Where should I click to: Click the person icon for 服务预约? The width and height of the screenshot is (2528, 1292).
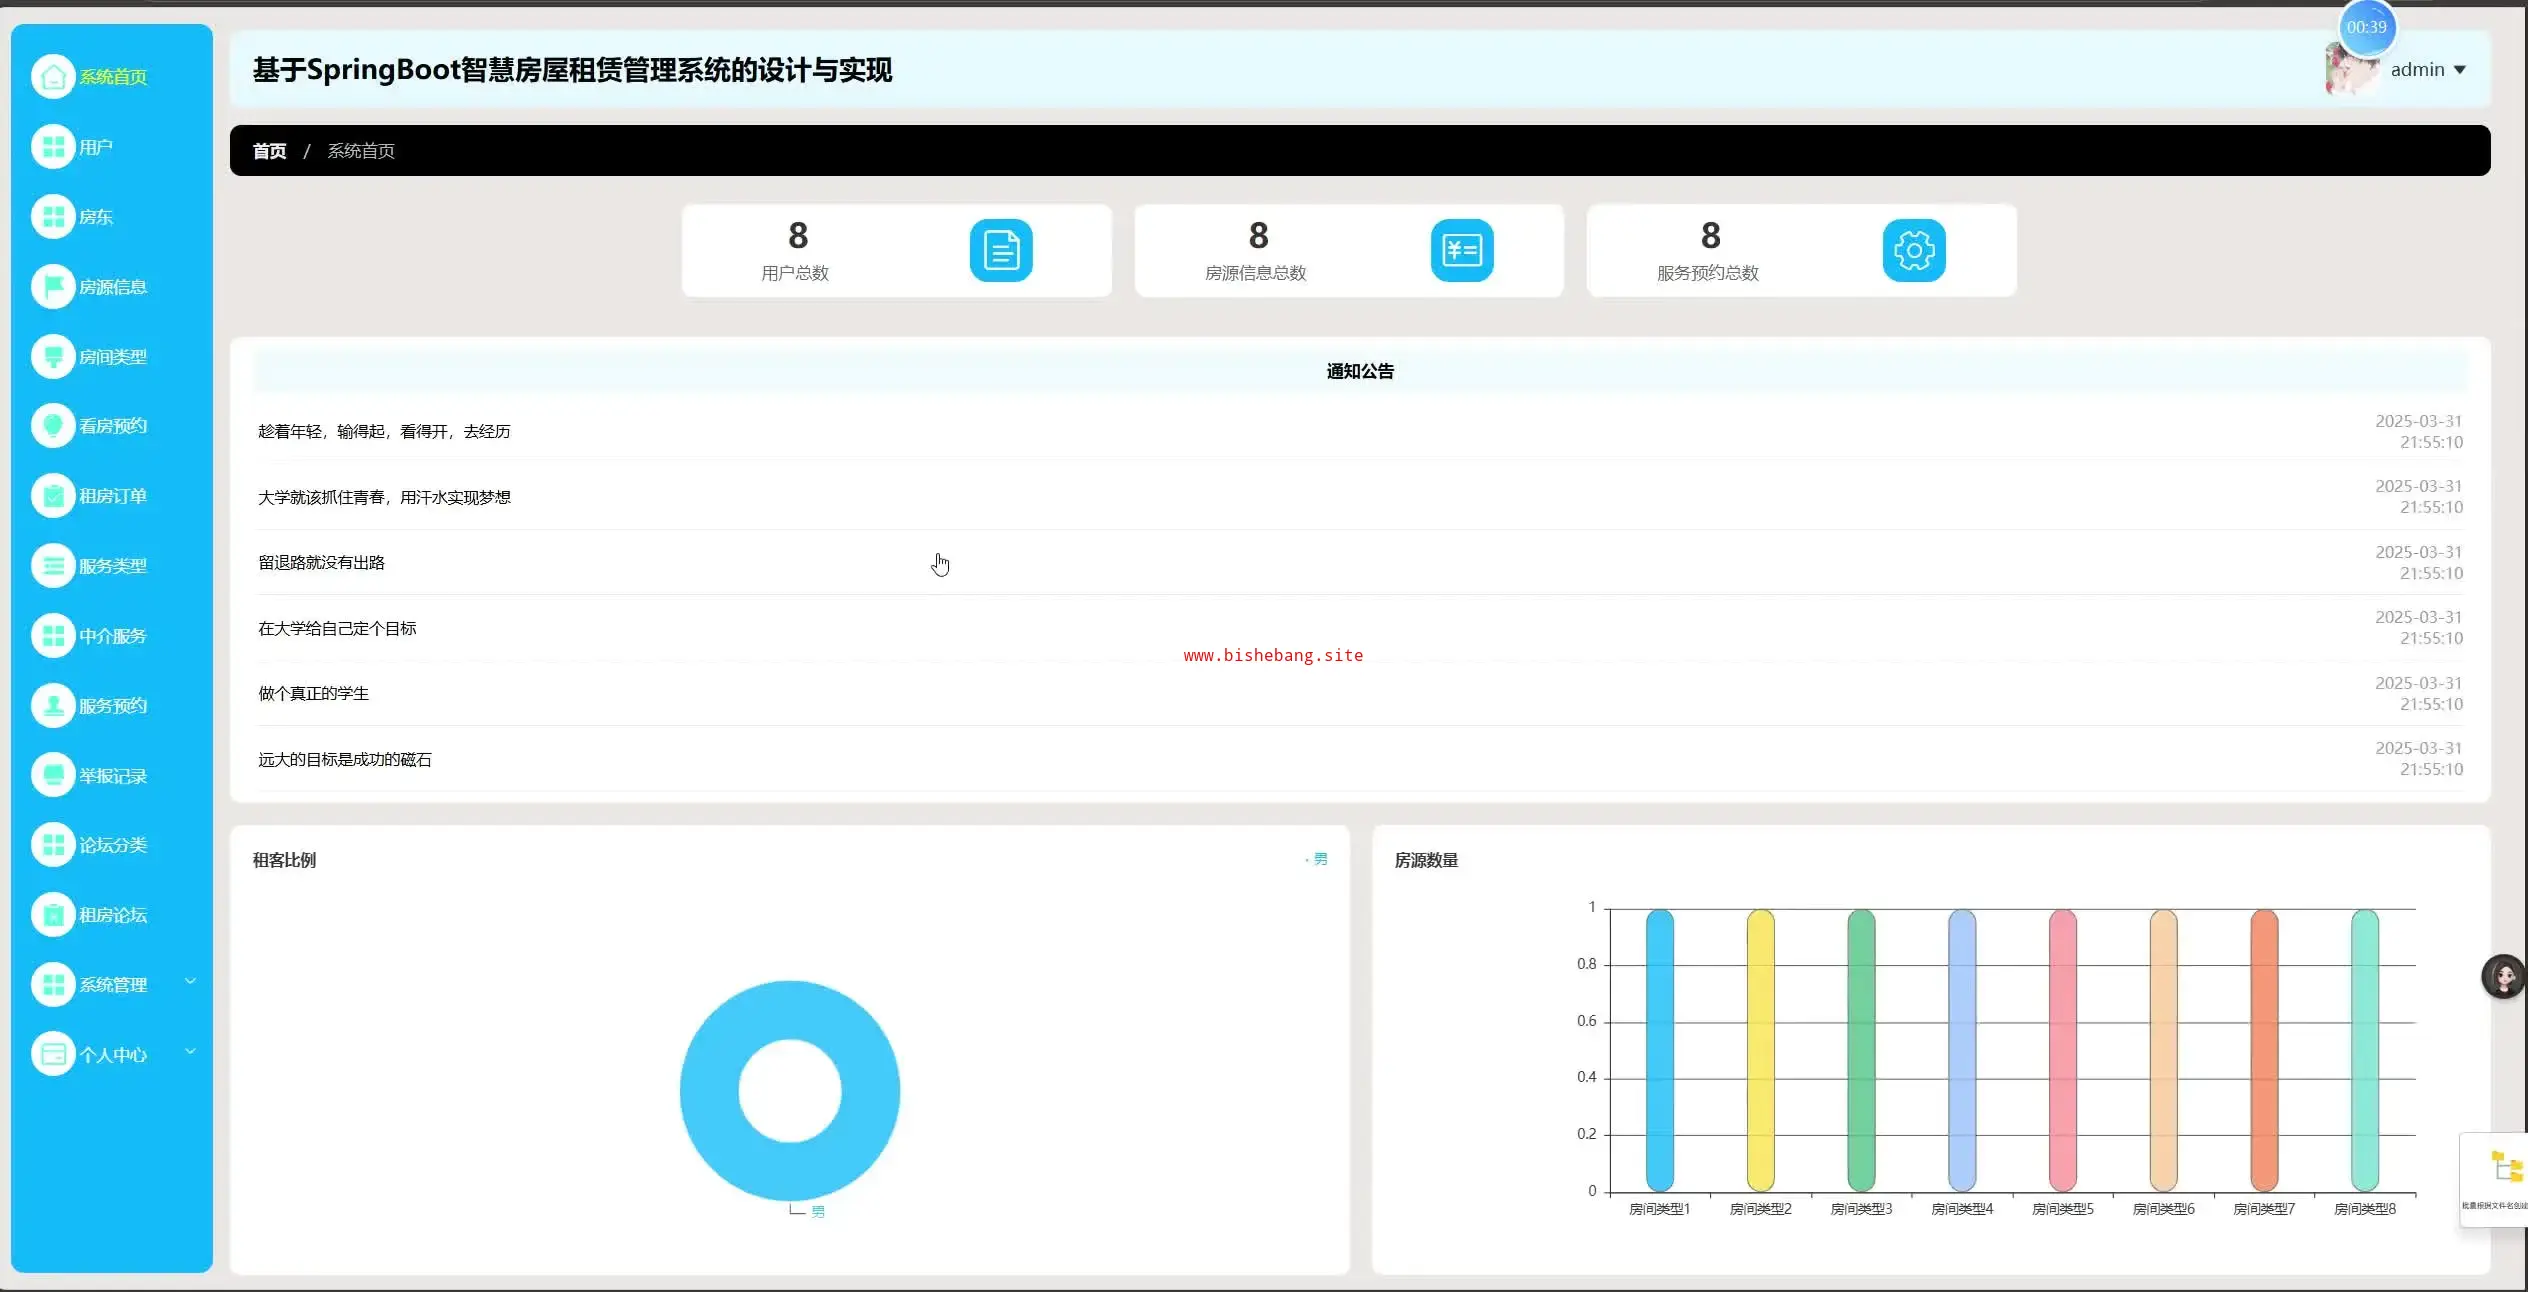click(53, 706)
